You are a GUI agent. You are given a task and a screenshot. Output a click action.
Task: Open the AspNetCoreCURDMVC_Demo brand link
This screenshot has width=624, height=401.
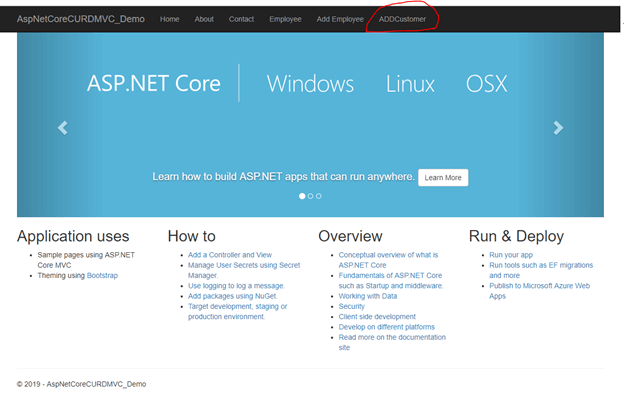81,19
